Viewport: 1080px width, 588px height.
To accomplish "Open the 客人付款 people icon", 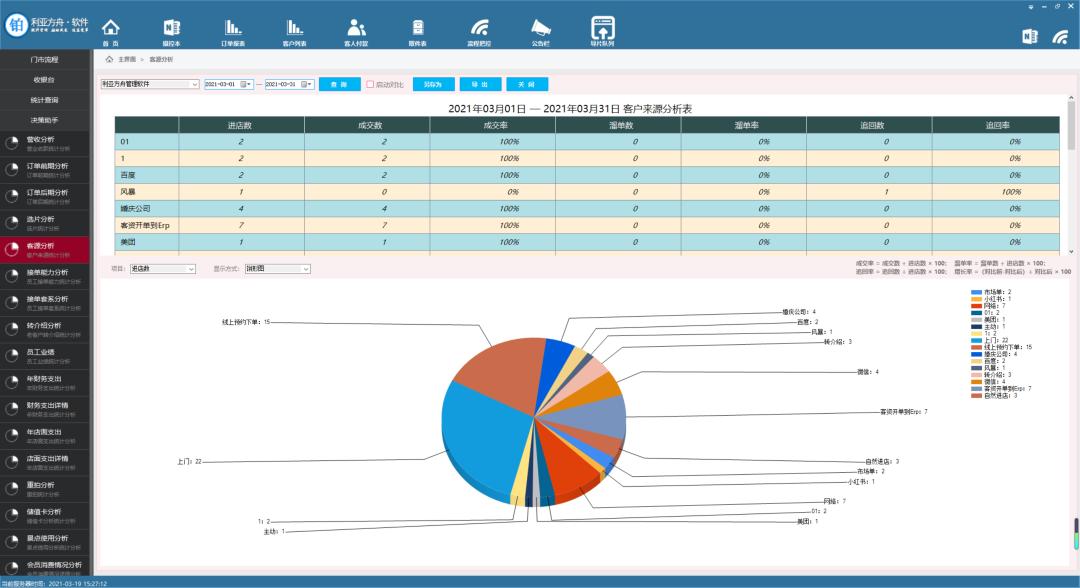I will (356, 31).
